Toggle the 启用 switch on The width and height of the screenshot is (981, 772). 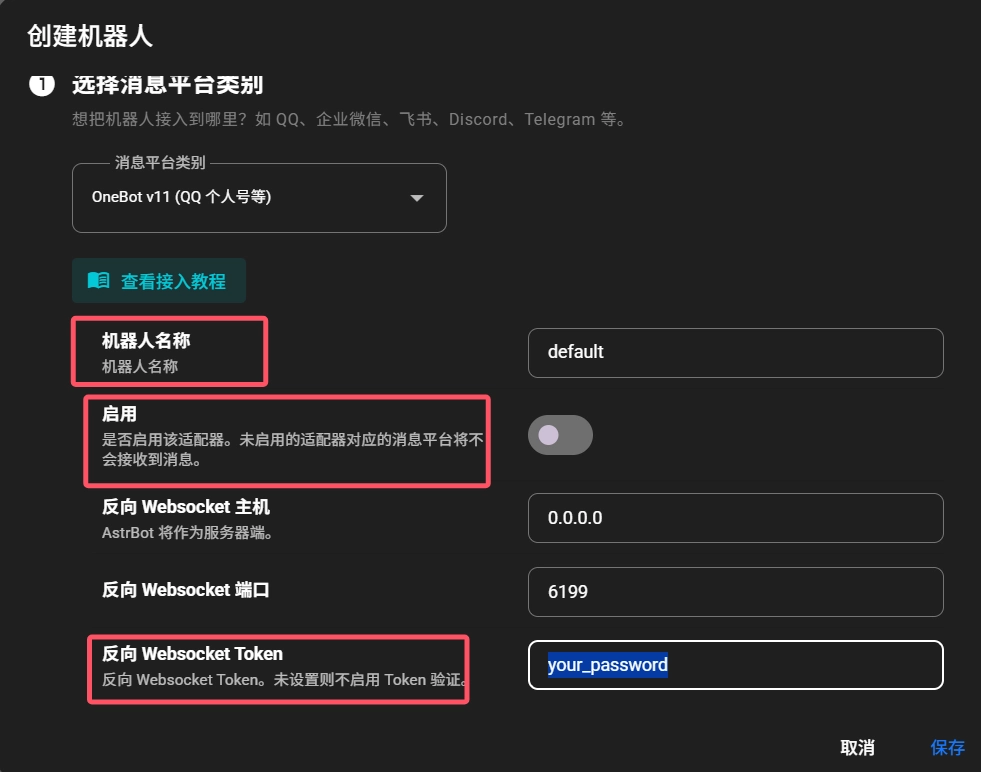pos(560,435)
